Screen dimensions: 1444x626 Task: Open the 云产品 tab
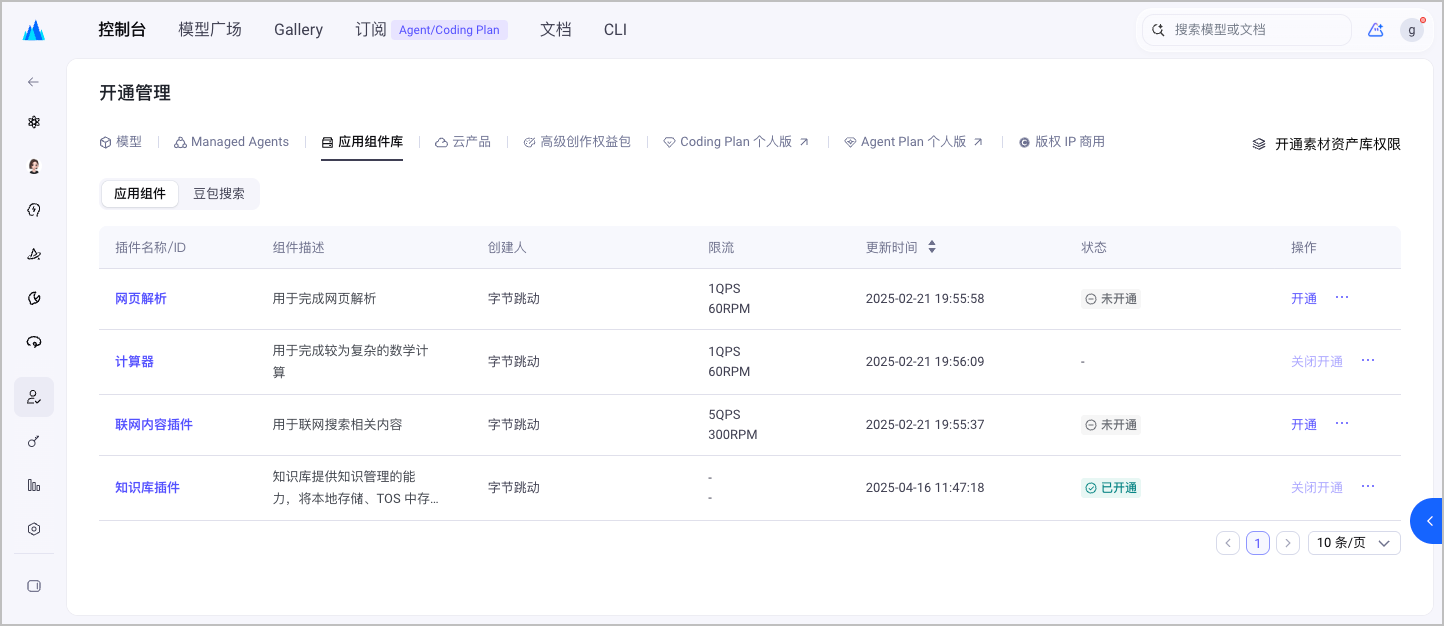463,142
